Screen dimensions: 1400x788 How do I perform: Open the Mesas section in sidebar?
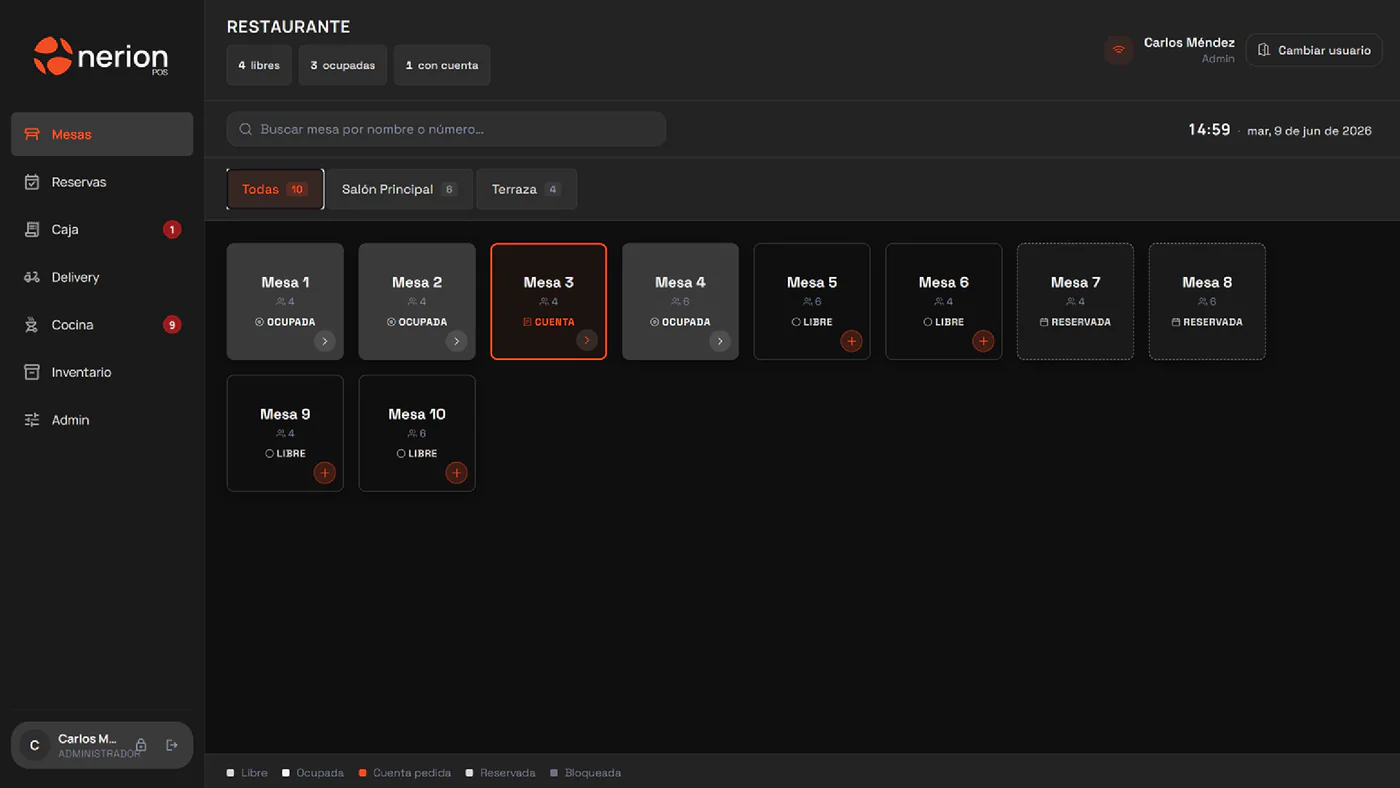pyautogui.click(x=102, y=134)
